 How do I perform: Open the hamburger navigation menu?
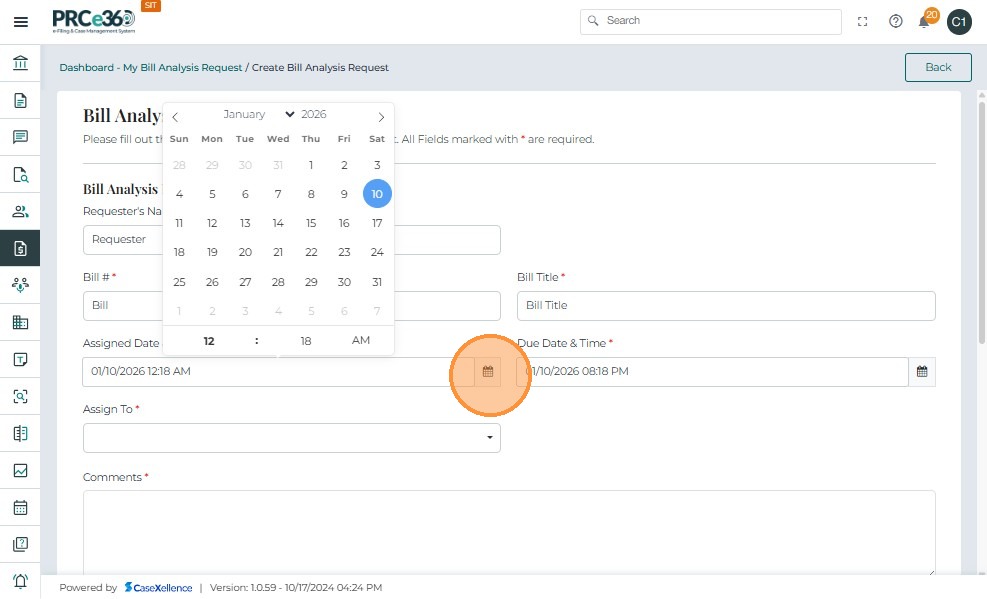[x=20, y=21]
